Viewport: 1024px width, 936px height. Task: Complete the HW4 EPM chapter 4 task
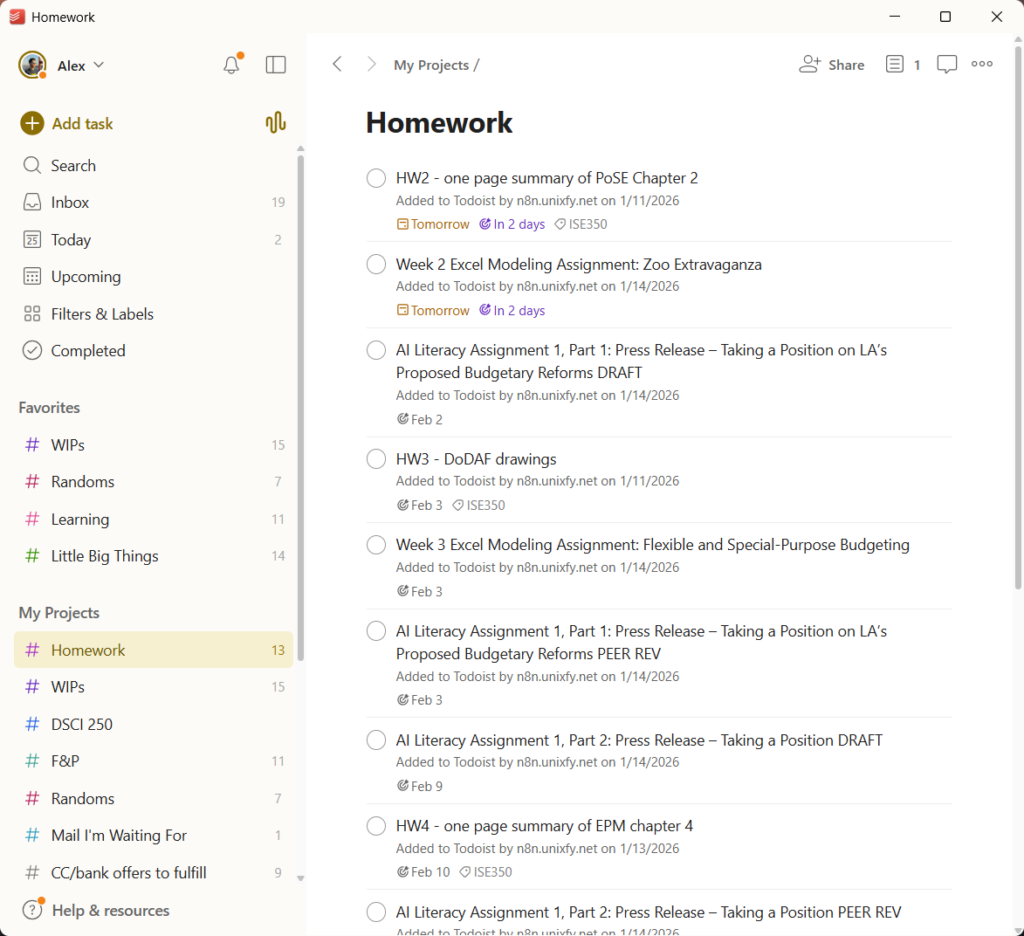click(x=376, y=826)
